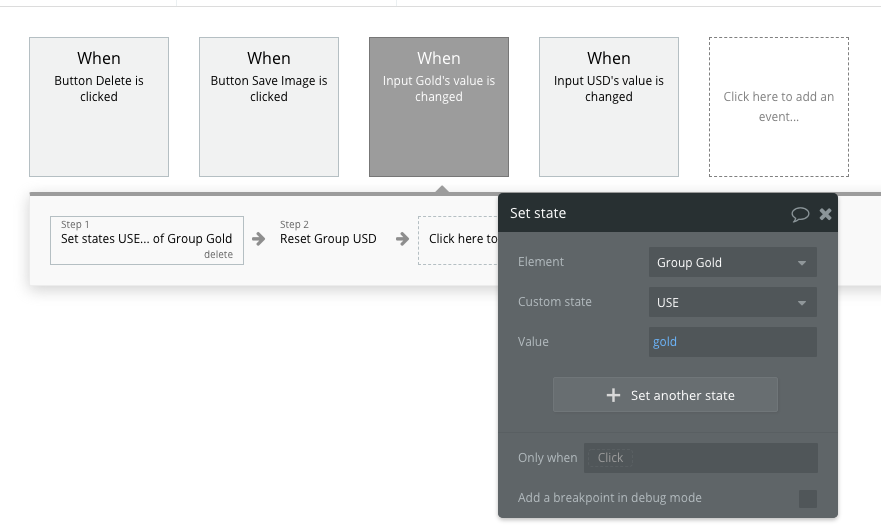
Task: Open comments for the Set state panel
Action: [799, 214]
